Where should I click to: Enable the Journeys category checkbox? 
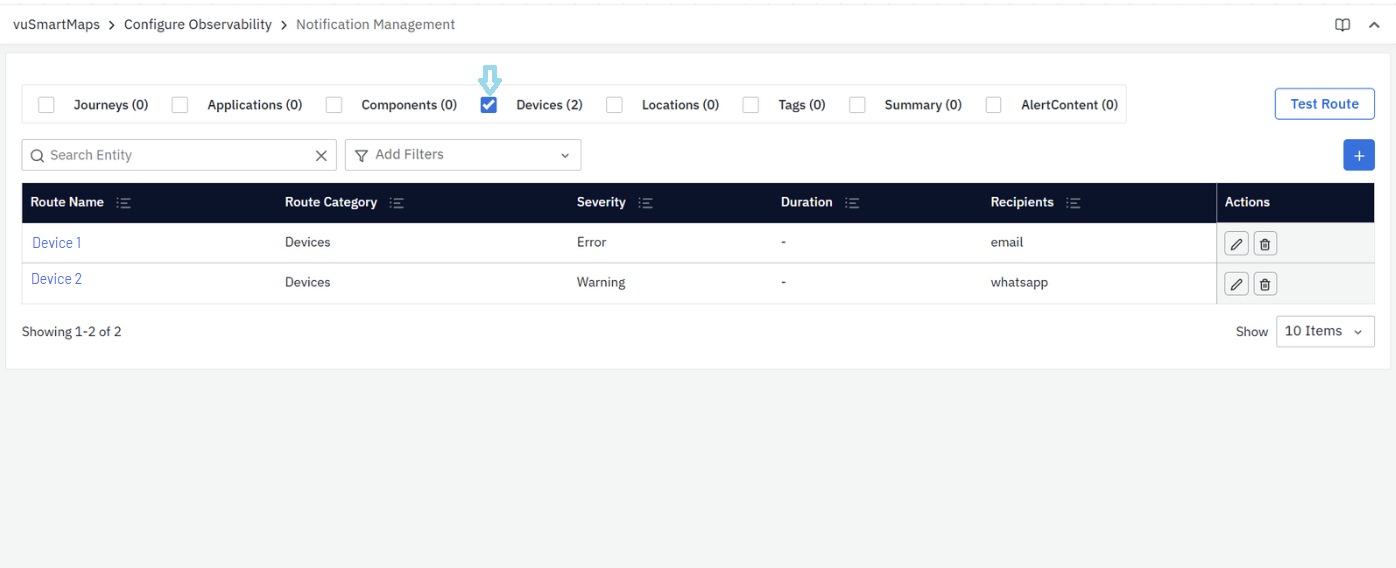point(46,105)
